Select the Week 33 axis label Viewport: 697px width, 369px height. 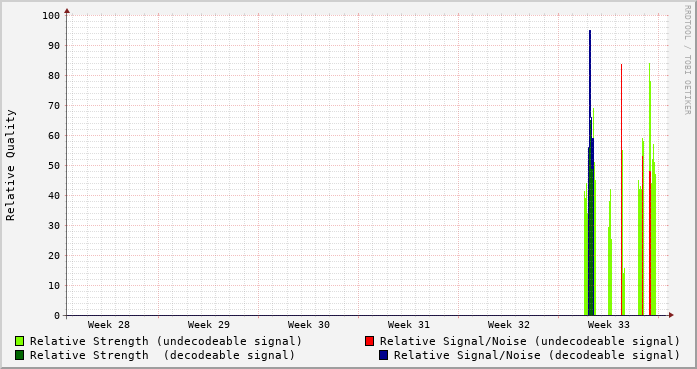[x=609, y=325]
